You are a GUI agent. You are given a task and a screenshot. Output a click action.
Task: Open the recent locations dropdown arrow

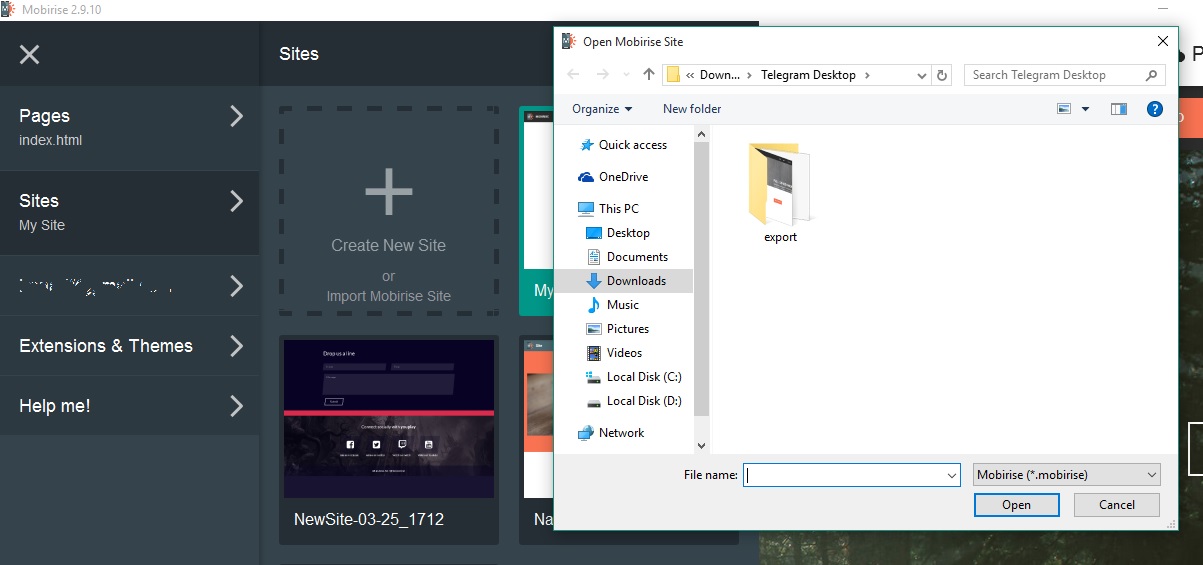pos(626,75)
